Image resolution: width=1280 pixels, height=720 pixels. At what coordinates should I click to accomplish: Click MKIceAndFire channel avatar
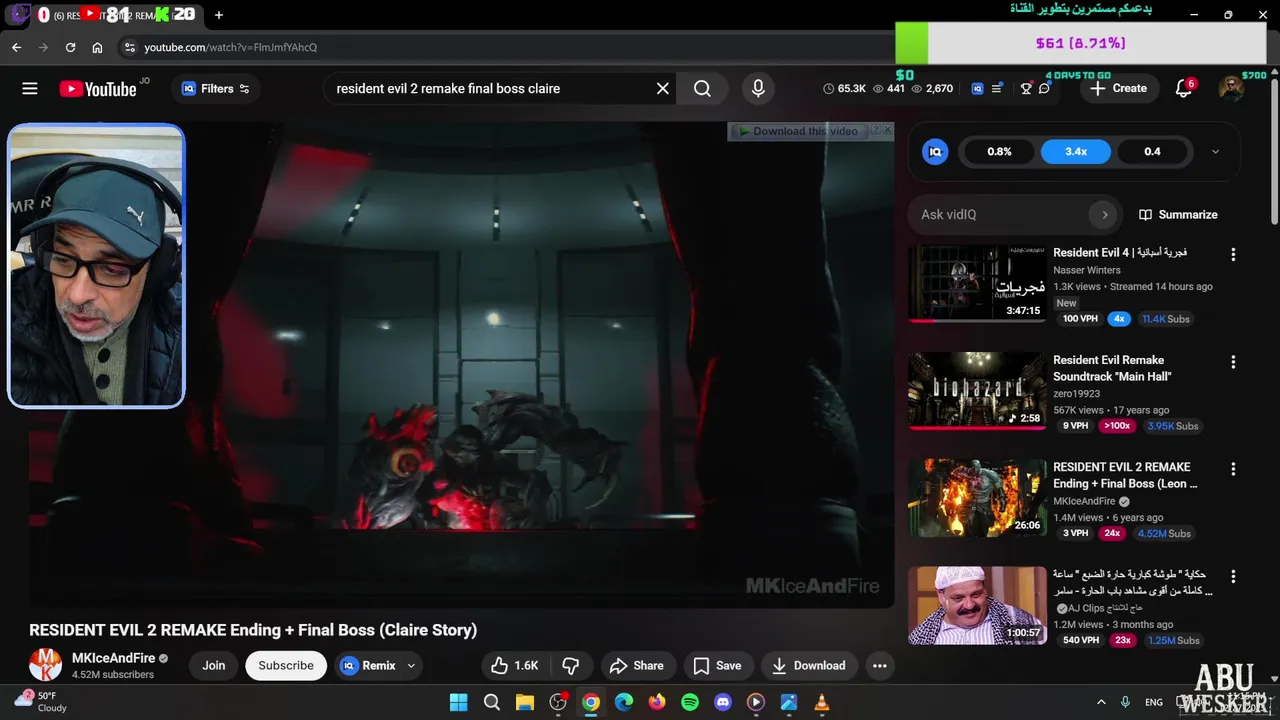[x=45, y=665]
